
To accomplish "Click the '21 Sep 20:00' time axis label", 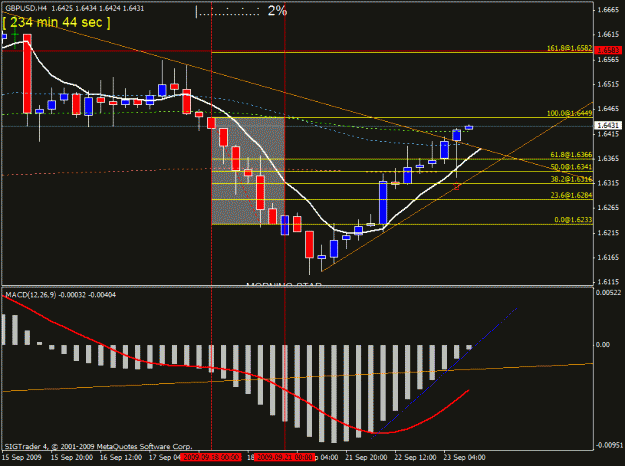I will pyautogui.click(x=366, y=458).
